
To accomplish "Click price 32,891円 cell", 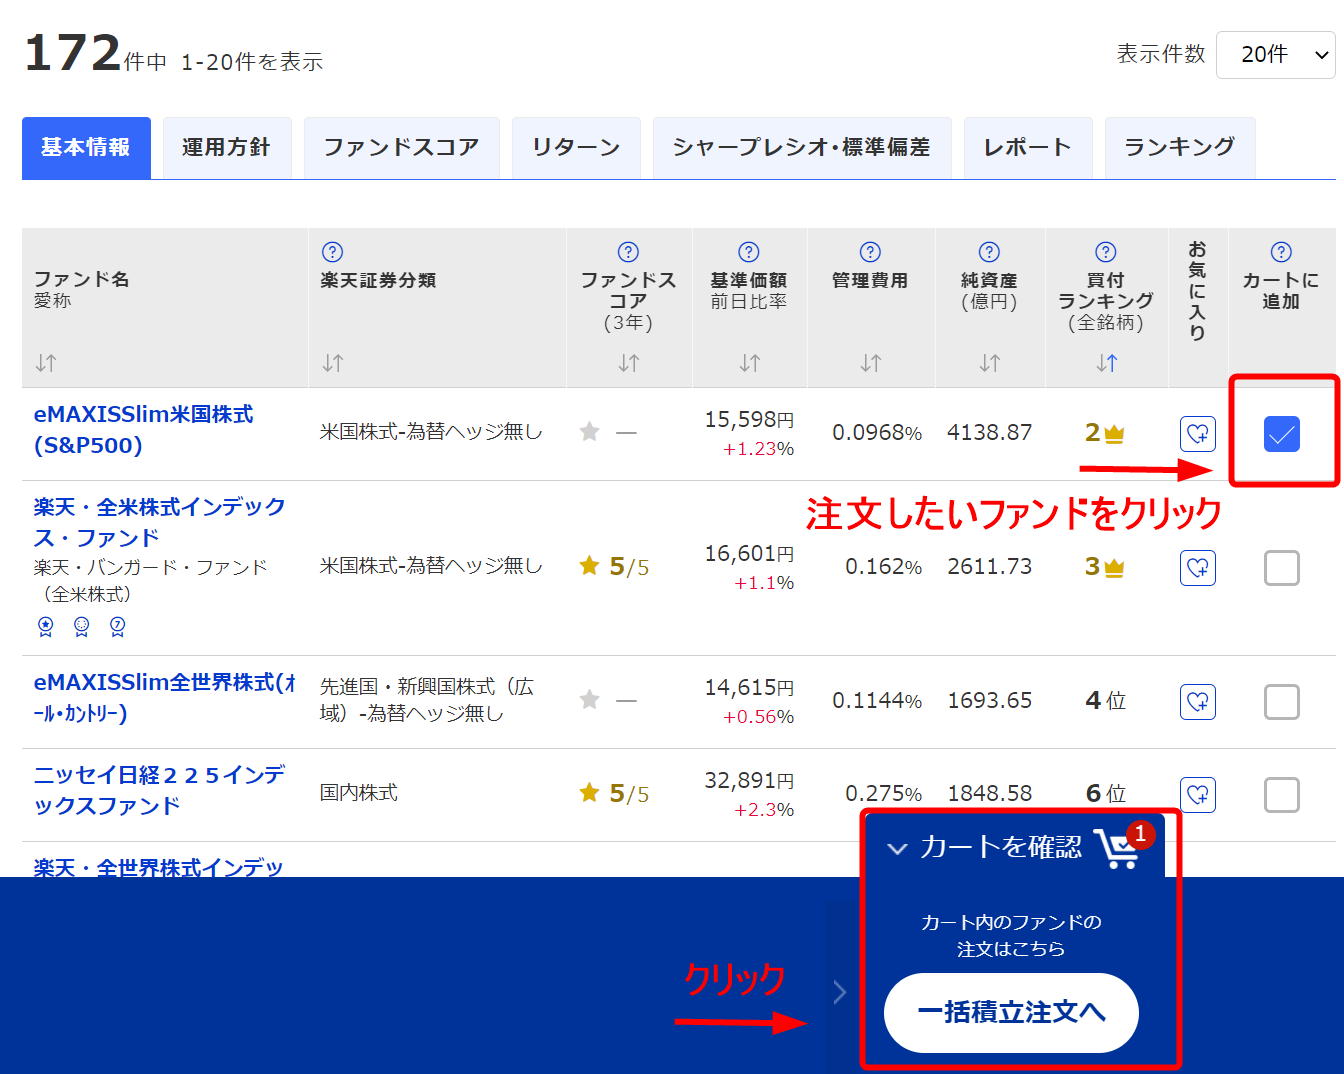I will (749, 781).
